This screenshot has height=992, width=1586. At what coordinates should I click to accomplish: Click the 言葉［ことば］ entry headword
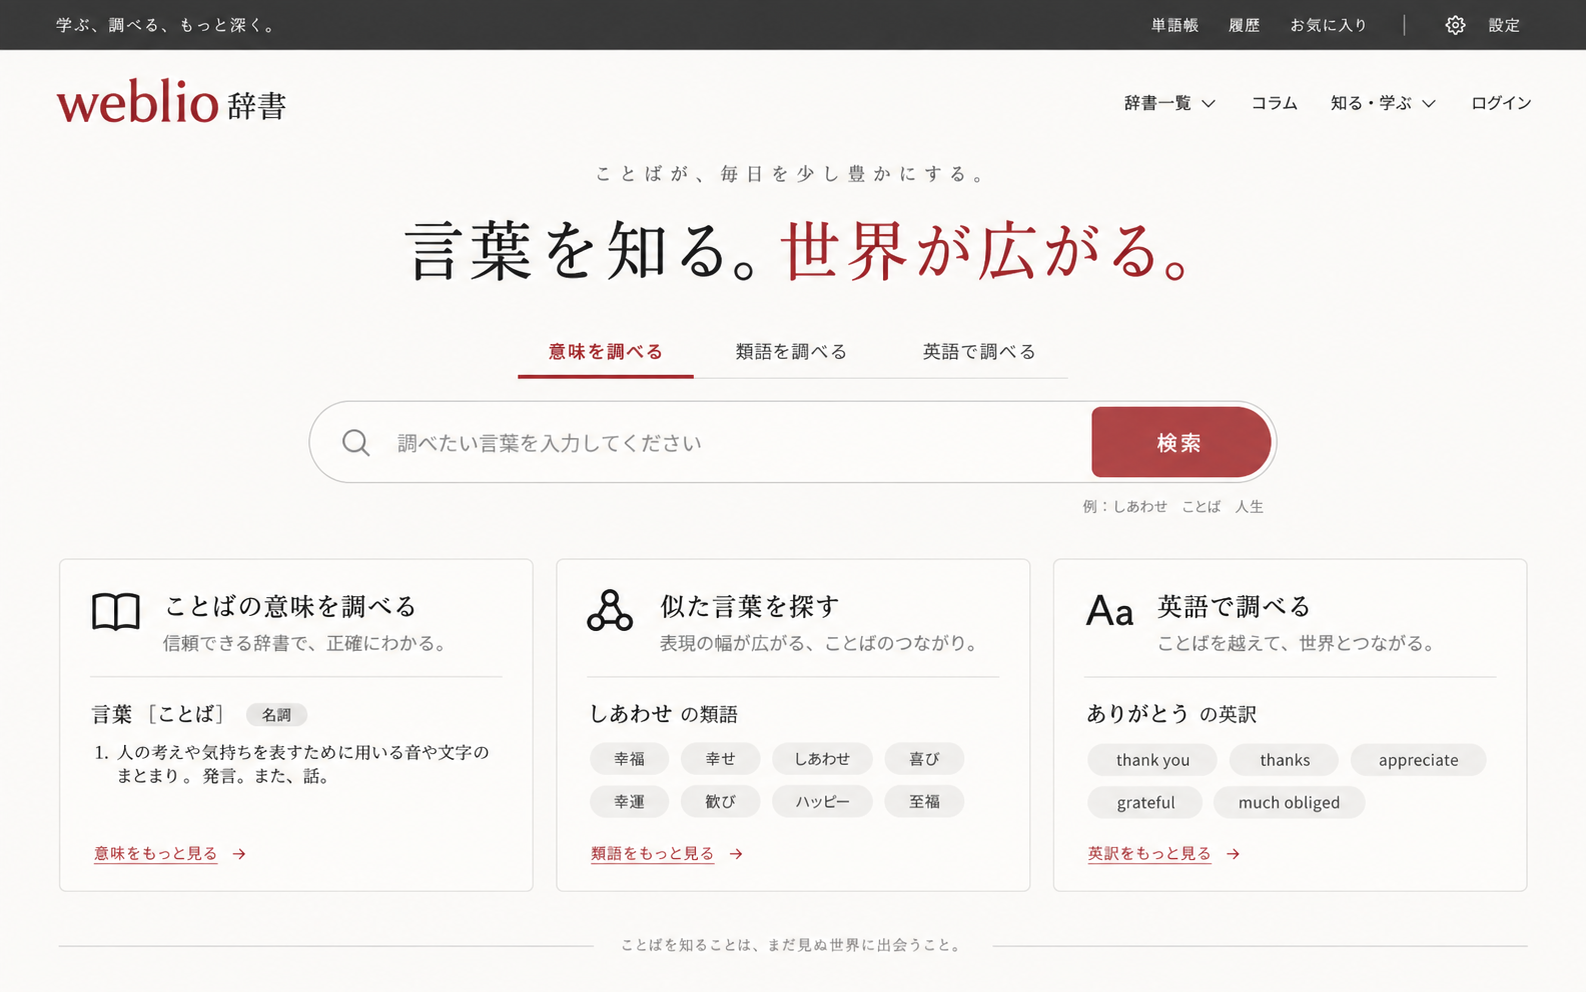tap(158, 714)
